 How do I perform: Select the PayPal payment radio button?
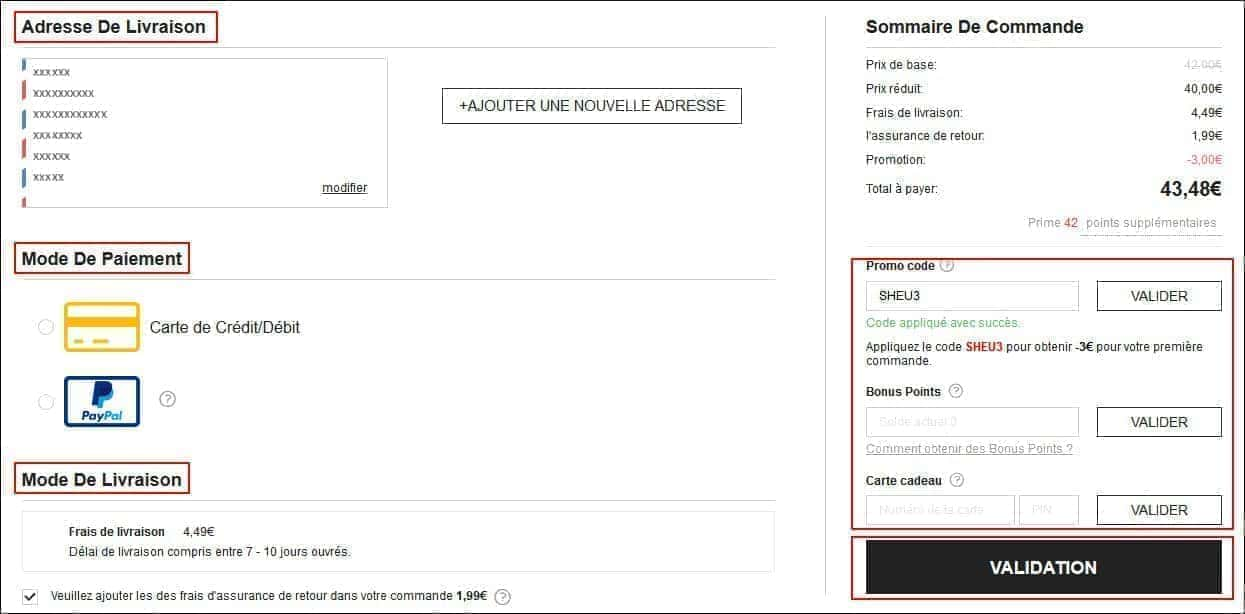[46, 402]
